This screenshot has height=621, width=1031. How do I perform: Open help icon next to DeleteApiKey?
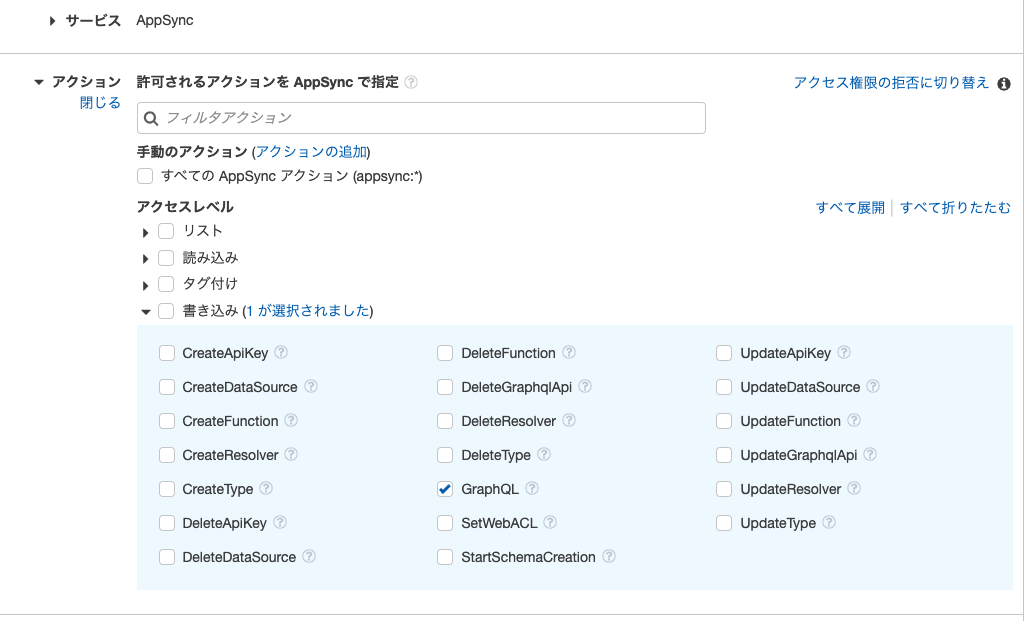pos(279,523)
